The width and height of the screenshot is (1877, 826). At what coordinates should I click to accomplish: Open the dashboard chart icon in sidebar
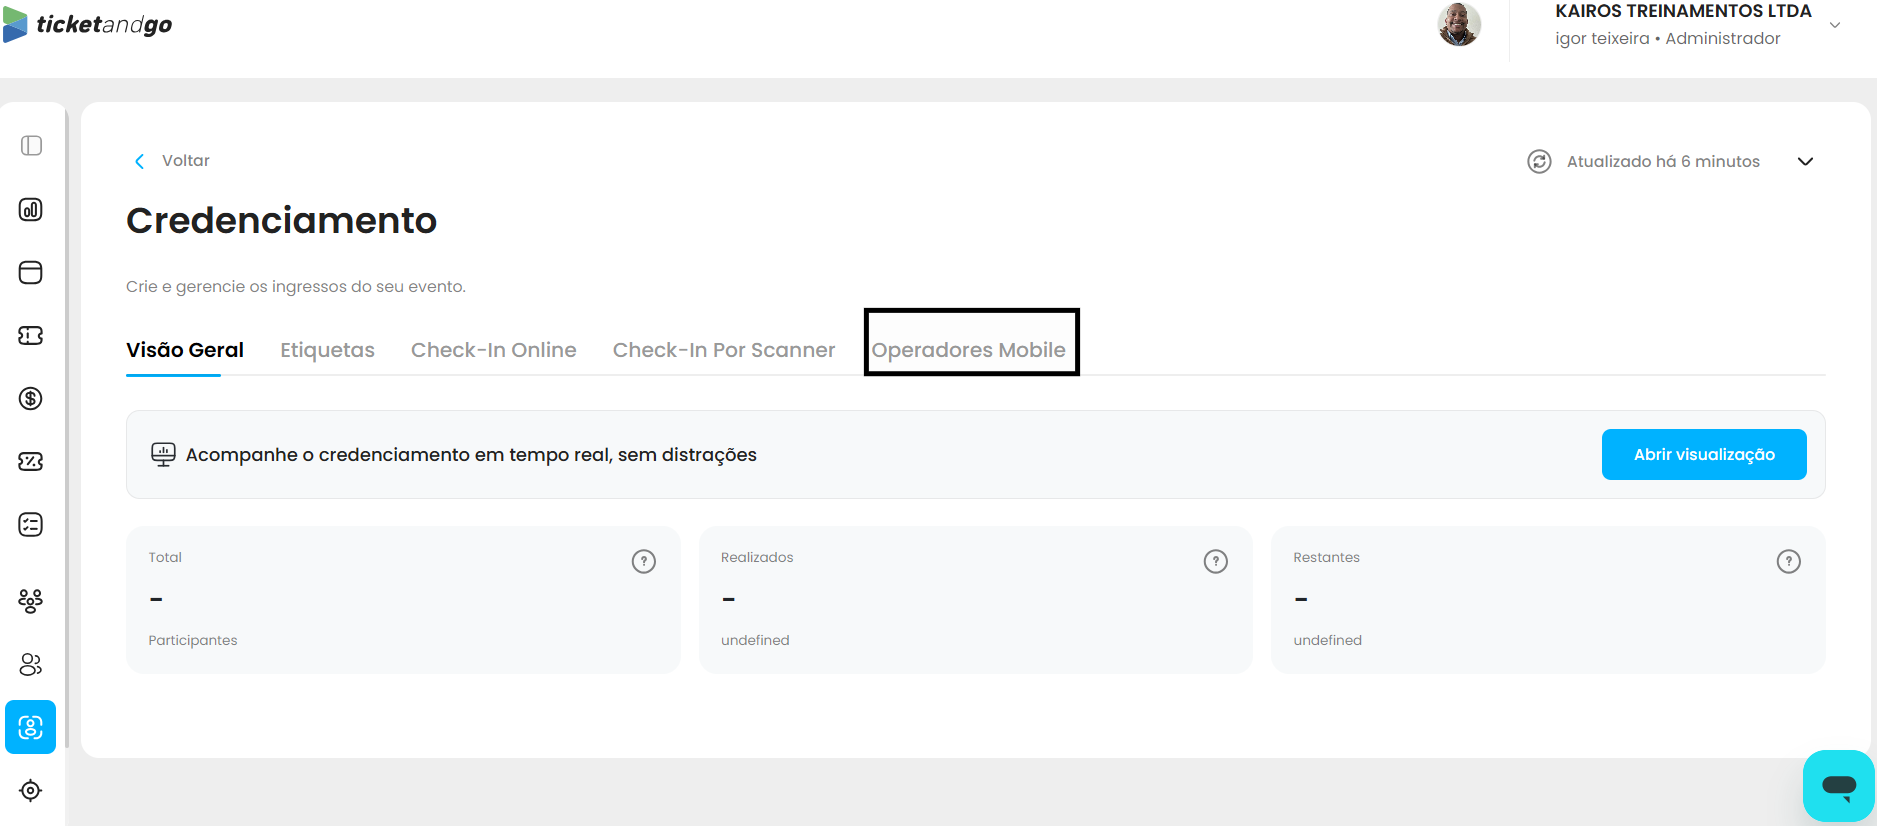click(31, 209)
